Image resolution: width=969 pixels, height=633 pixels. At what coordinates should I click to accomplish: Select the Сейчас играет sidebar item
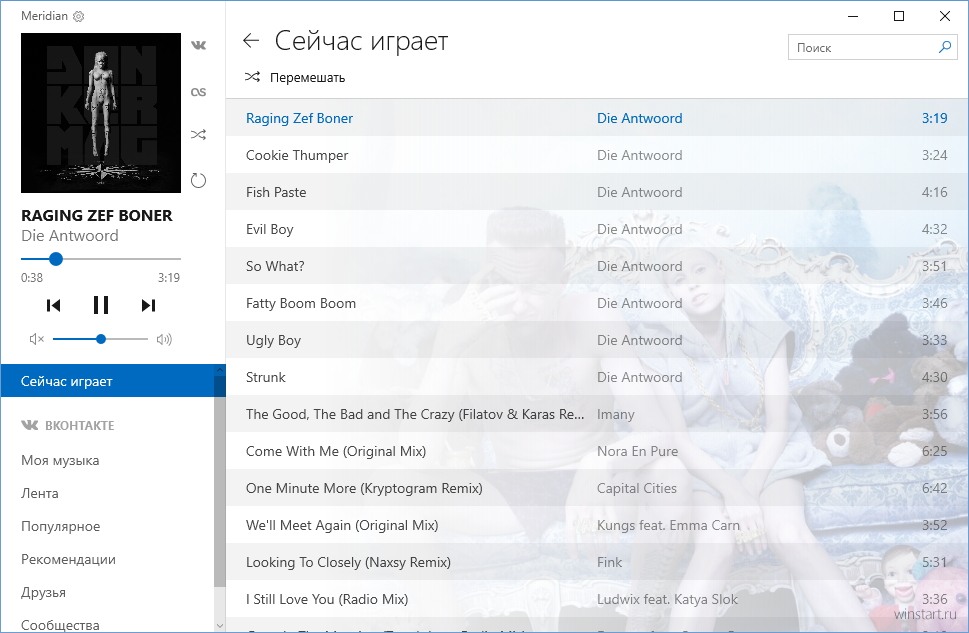click(x=108, y=381)
